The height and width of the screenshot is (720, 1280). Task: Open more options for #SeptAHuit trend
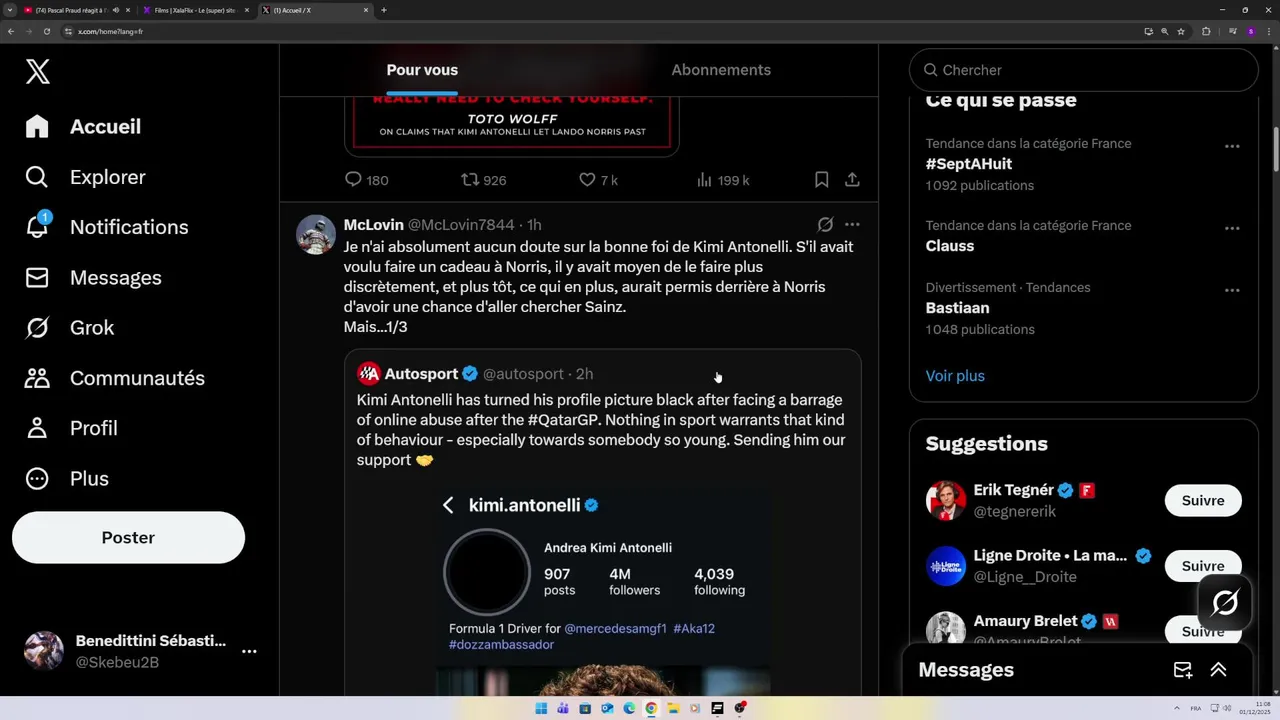1232,146
